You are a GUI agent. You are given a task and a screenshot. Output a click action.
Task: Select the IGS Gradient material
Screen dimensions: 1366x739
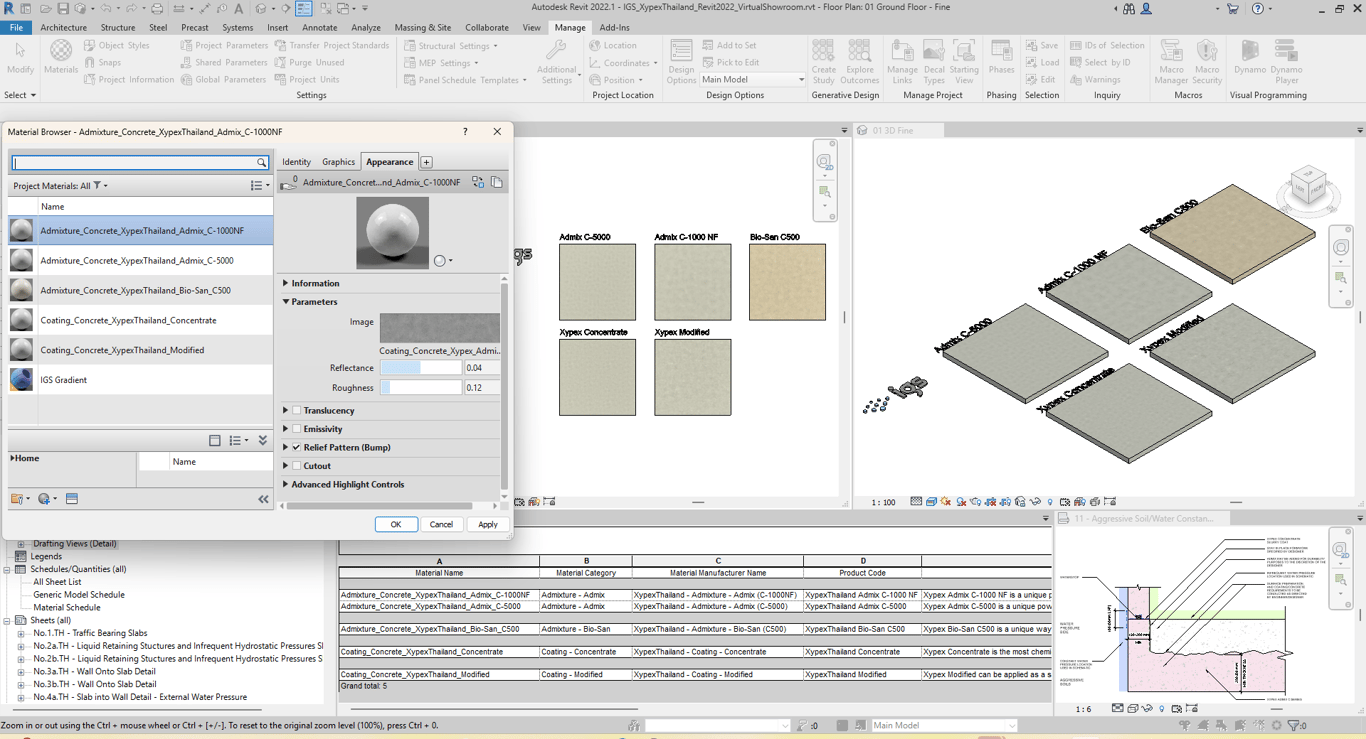click(140, 380)
